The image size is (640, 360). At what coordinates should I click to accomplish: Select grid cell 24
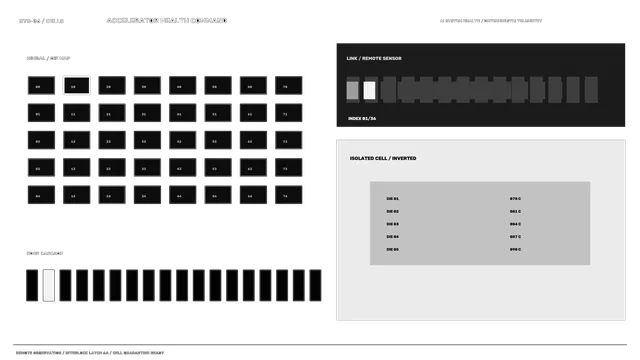[112, 195]
